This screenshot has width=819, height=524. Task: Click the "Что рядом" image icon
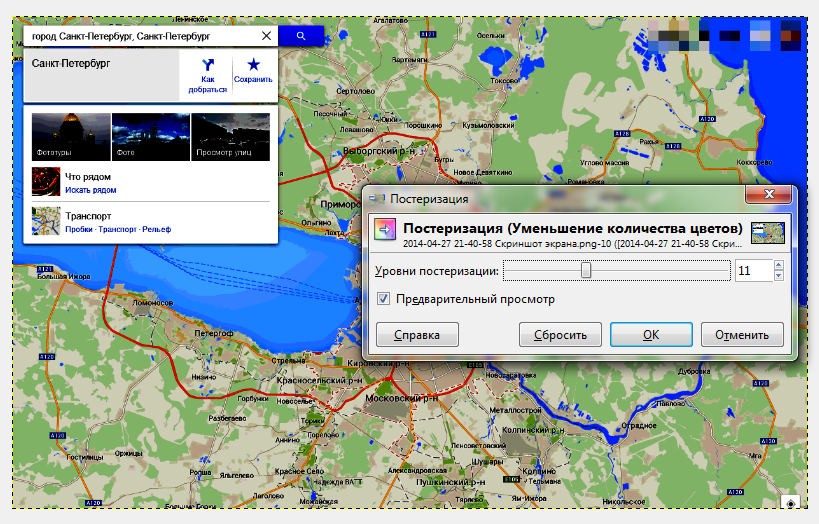click(x=46, y=181)
